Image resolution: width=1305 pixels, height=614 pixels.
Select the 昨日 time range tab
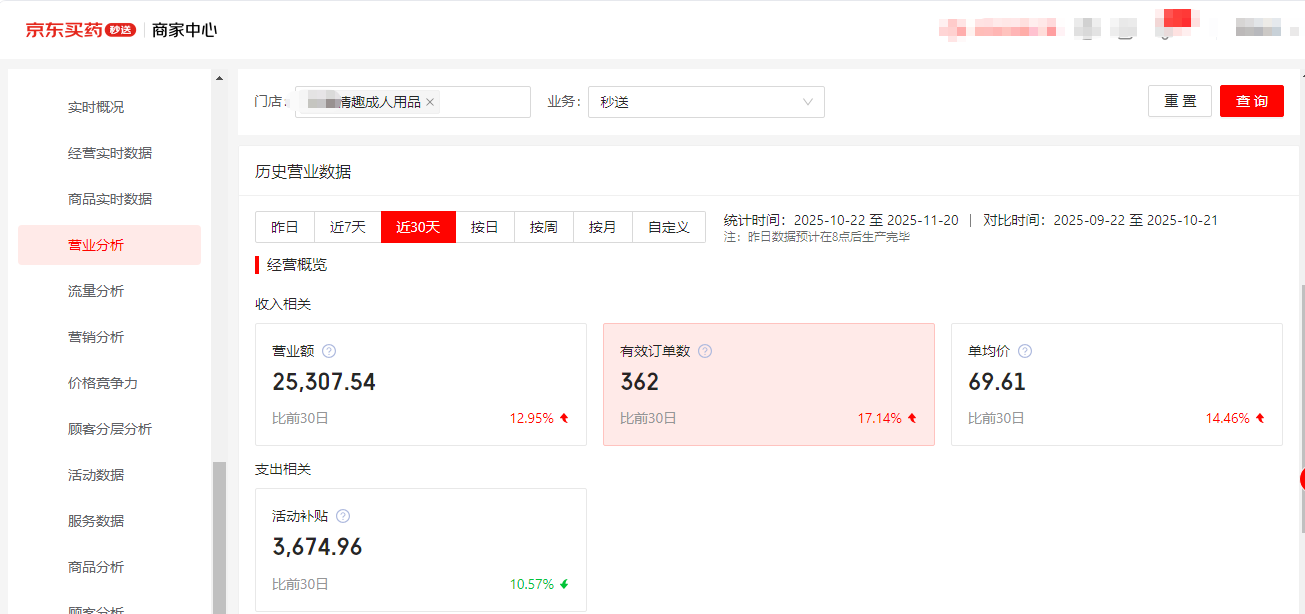click(x=285, y=227)
